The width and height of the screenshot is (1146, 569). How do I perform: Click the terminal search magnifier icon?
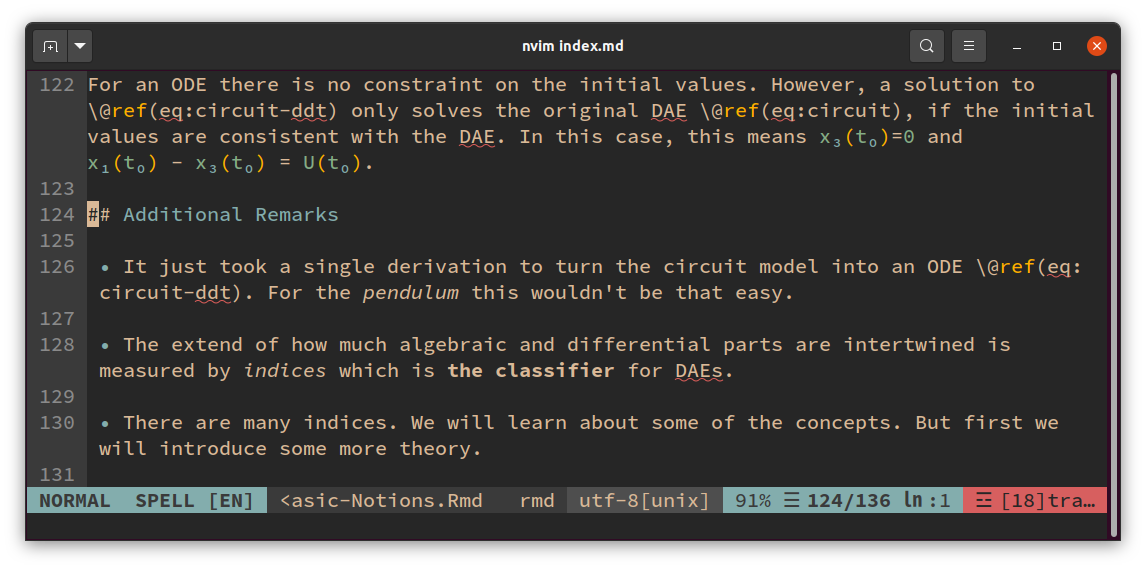927,46
